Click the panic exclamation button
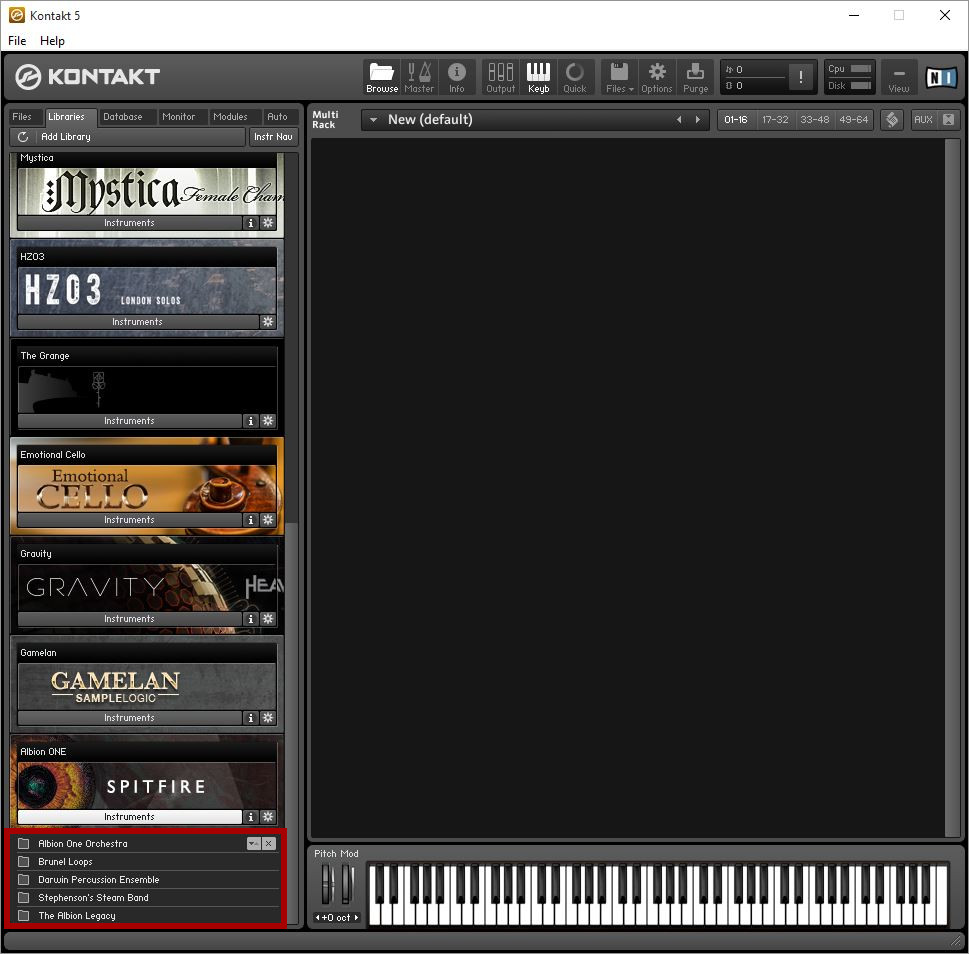Viewport: 969px width, 954px height. coord(801,77)
